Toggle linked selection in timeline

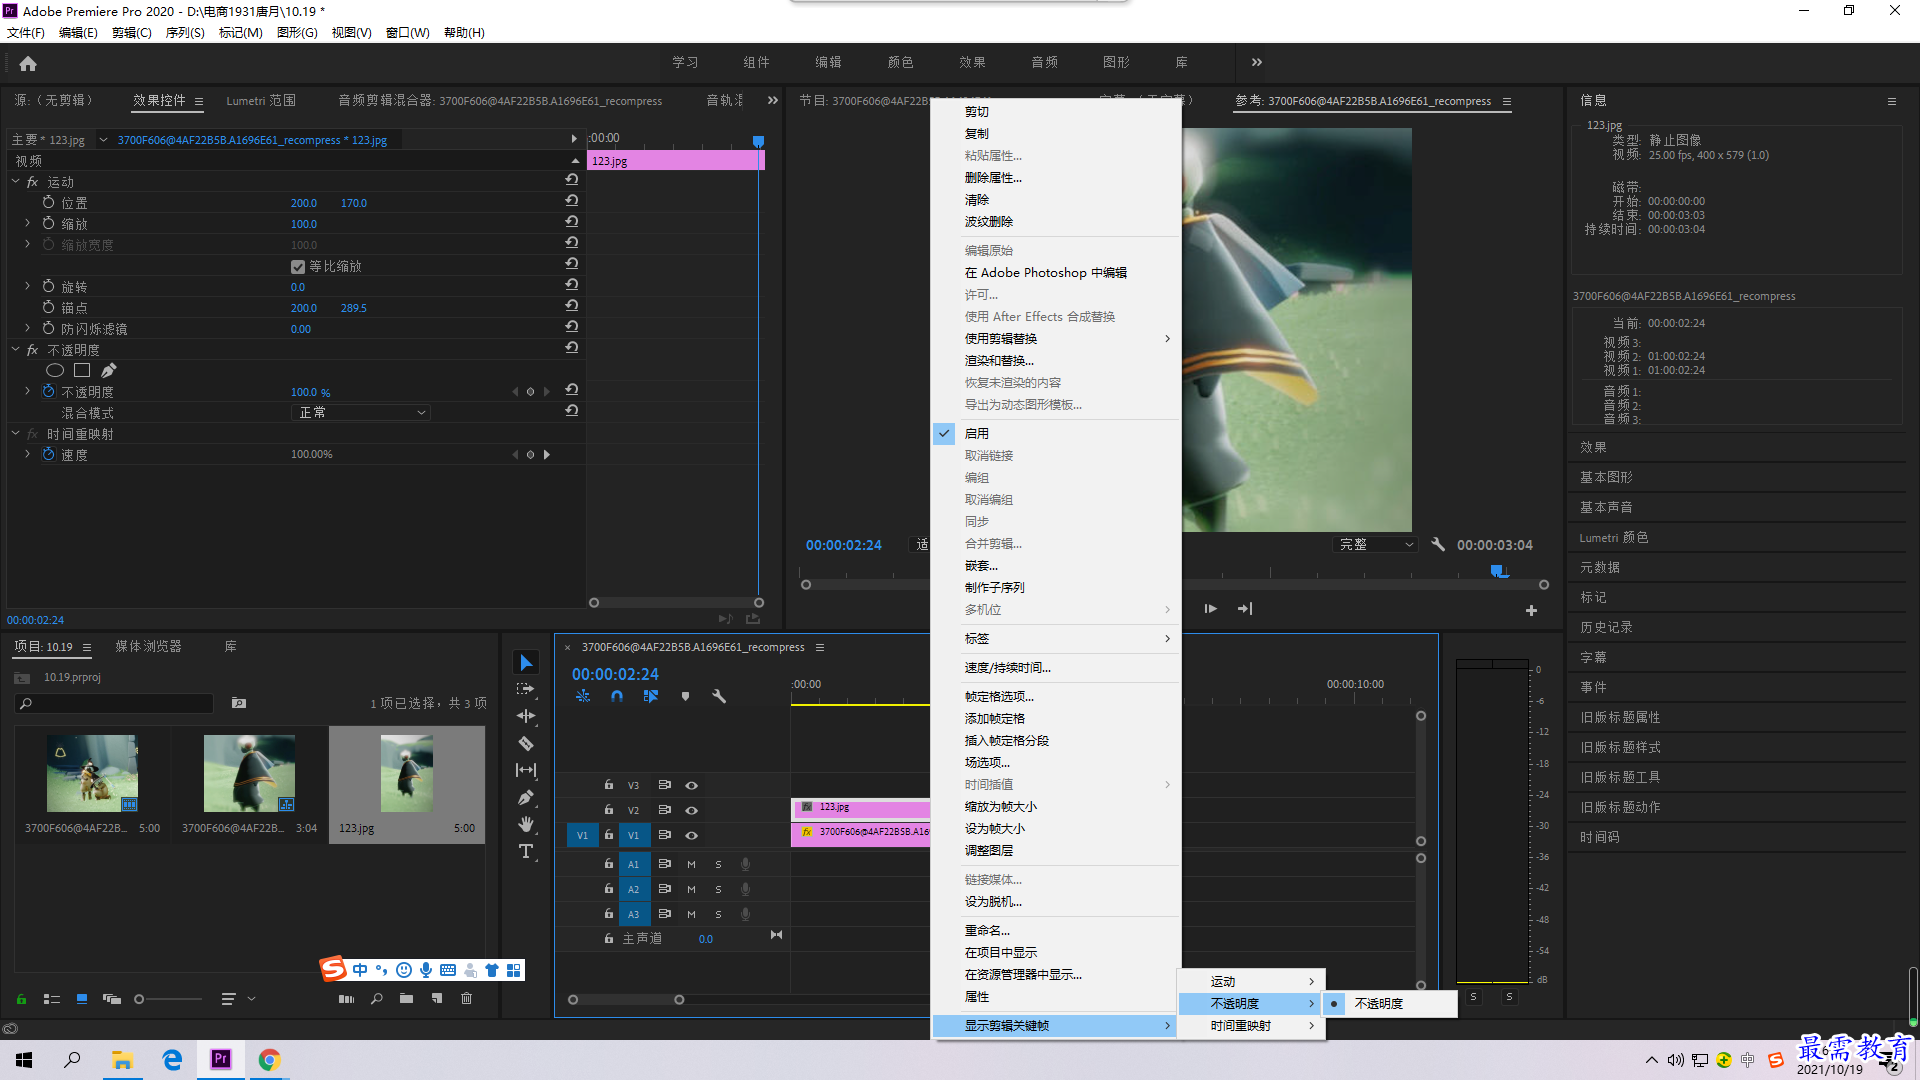point(651,696)
